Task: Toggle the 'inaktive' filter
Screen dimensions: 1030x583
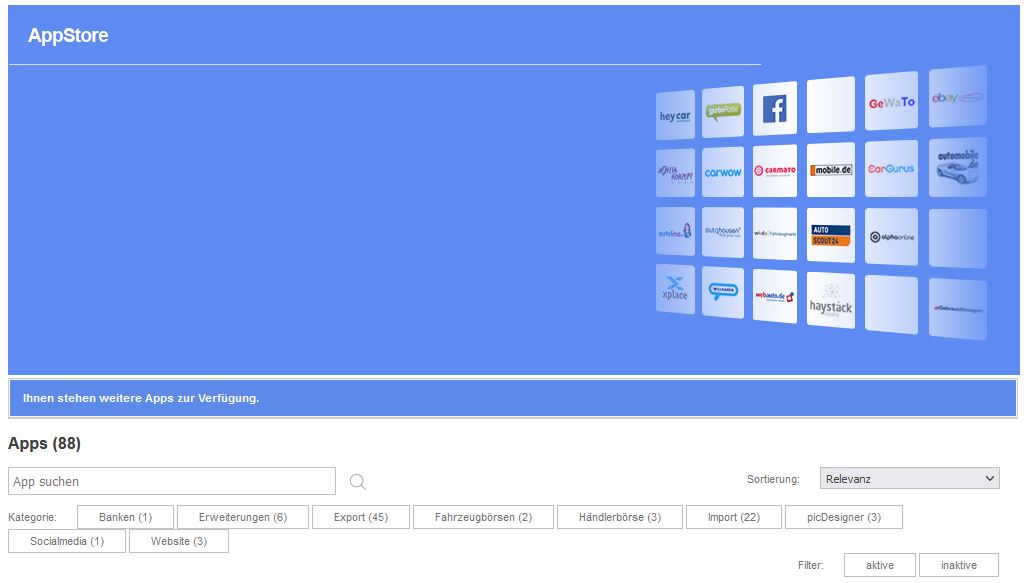Action: coord(959,565)
